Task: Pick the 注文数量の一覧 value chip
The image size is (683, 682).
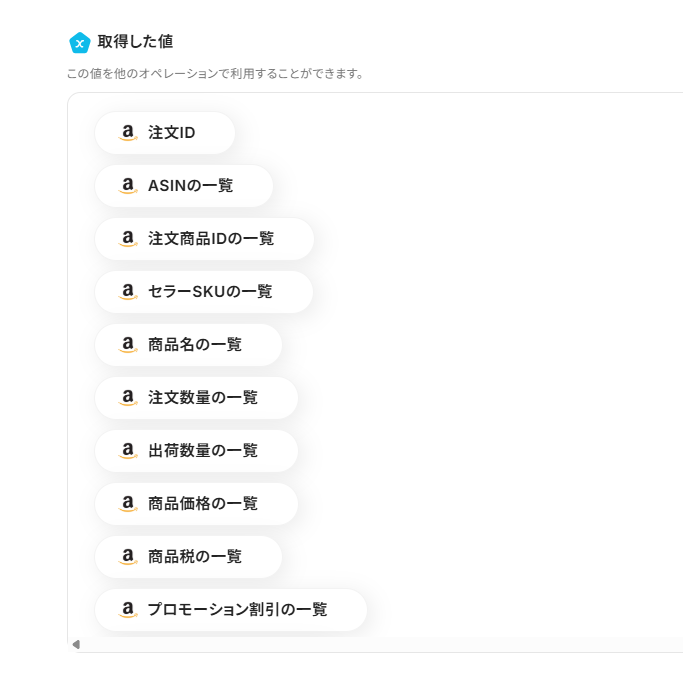Action: point(196,398)
